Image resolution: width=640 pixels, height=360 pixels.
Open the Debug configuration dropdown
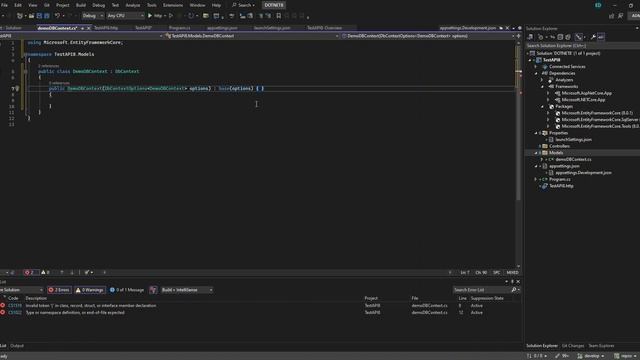pyautogui.click(x=93, y=16)
